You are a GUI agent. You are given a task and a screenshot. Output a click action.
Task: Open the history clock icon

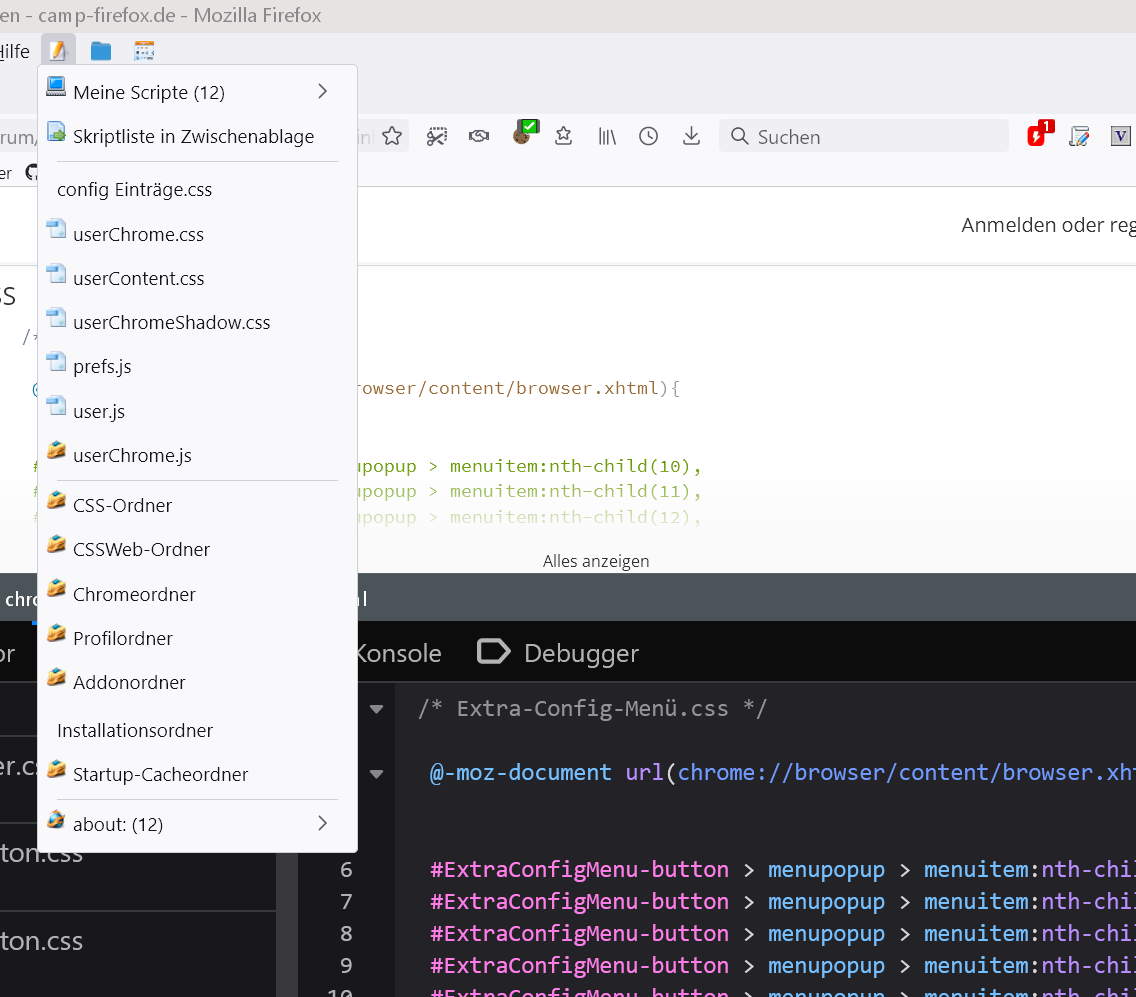point(649,136)
